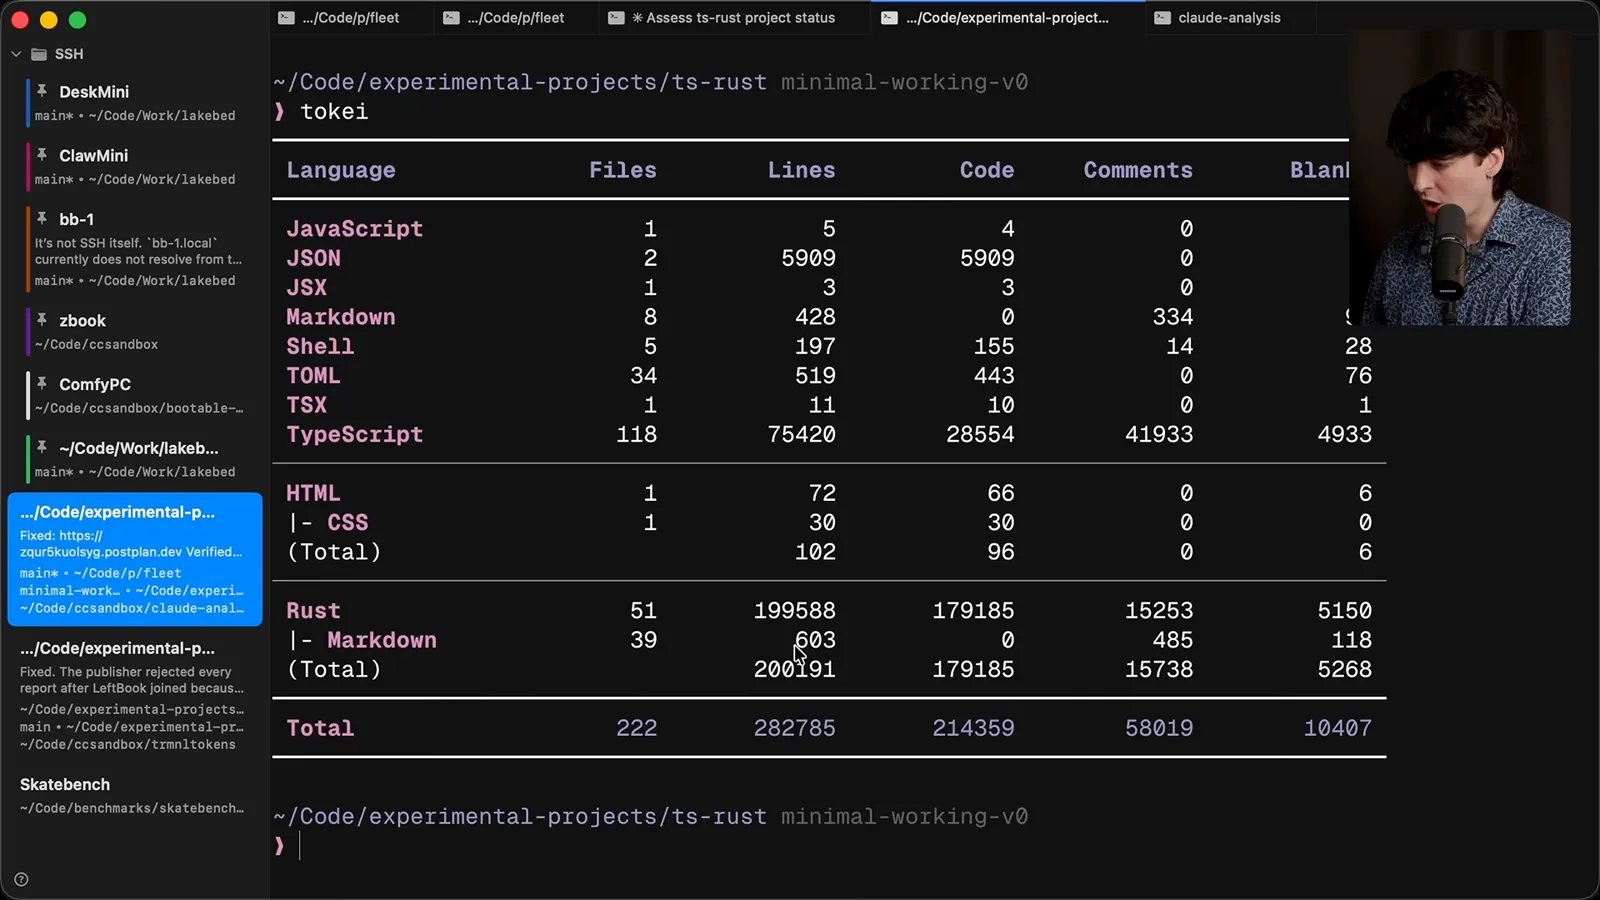This screenshot has height=900, width=1600.
Task: Click the pin icon beside ~/Code/Work/lakeb...
Action: (42, 447)
